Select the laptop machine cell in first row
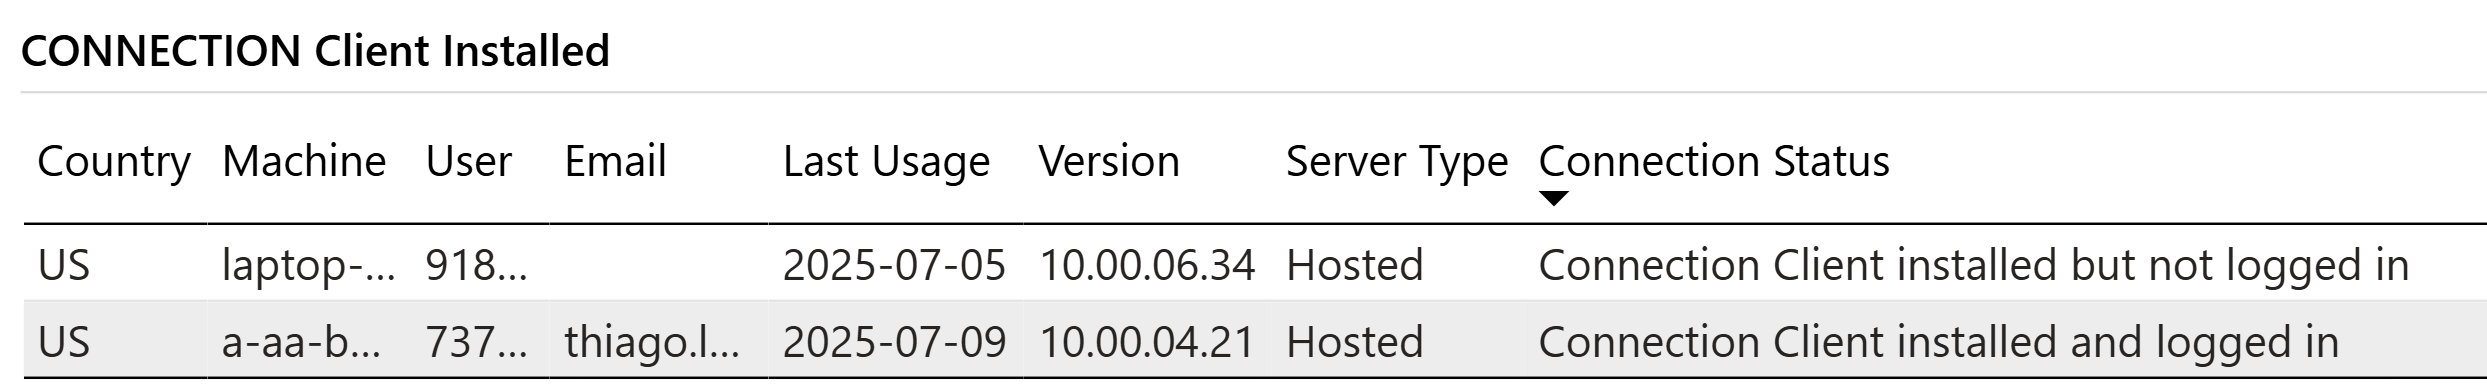This screenshot has height=385, width=2487. pos(309,265)
